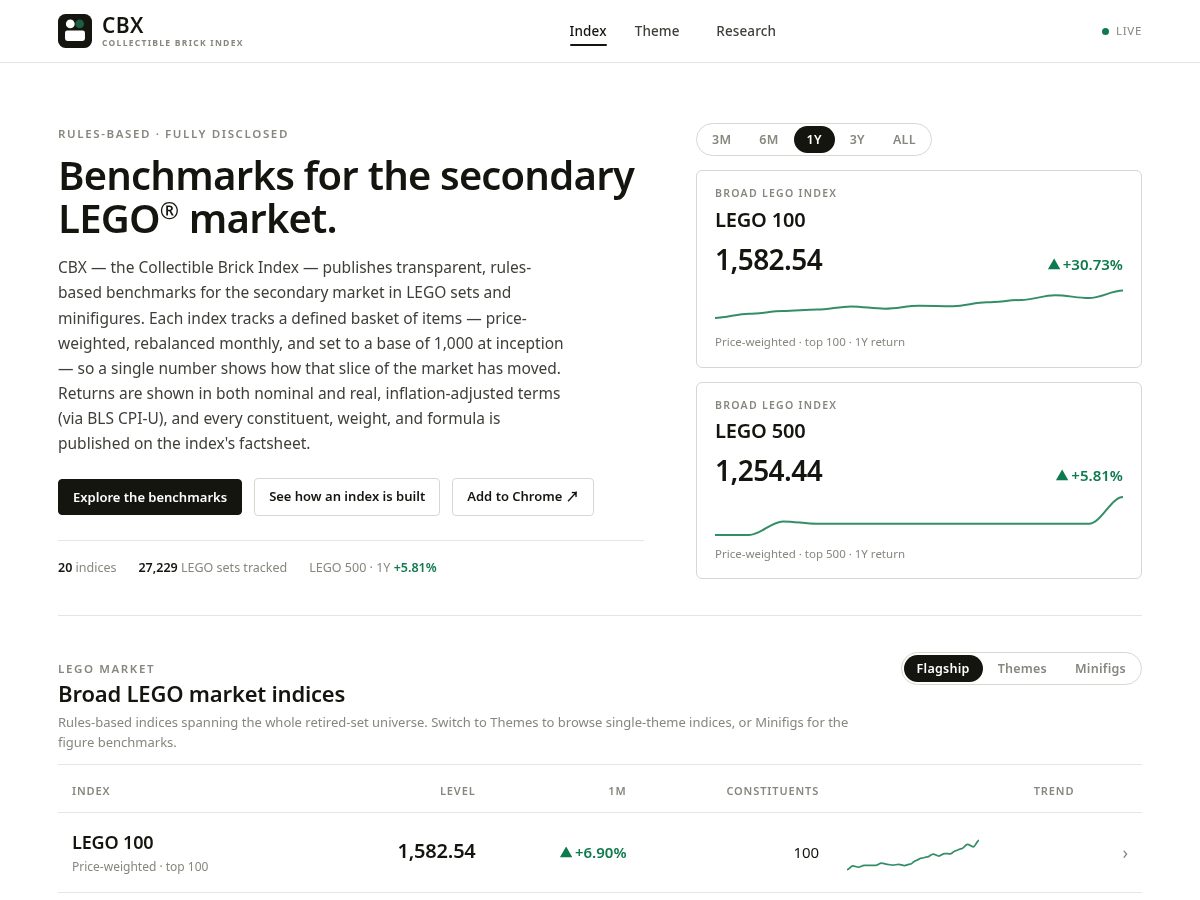1200x900 pixels.
Task: Open the LEGO 100 row chevron arrow
Action: click(1125, 853)
